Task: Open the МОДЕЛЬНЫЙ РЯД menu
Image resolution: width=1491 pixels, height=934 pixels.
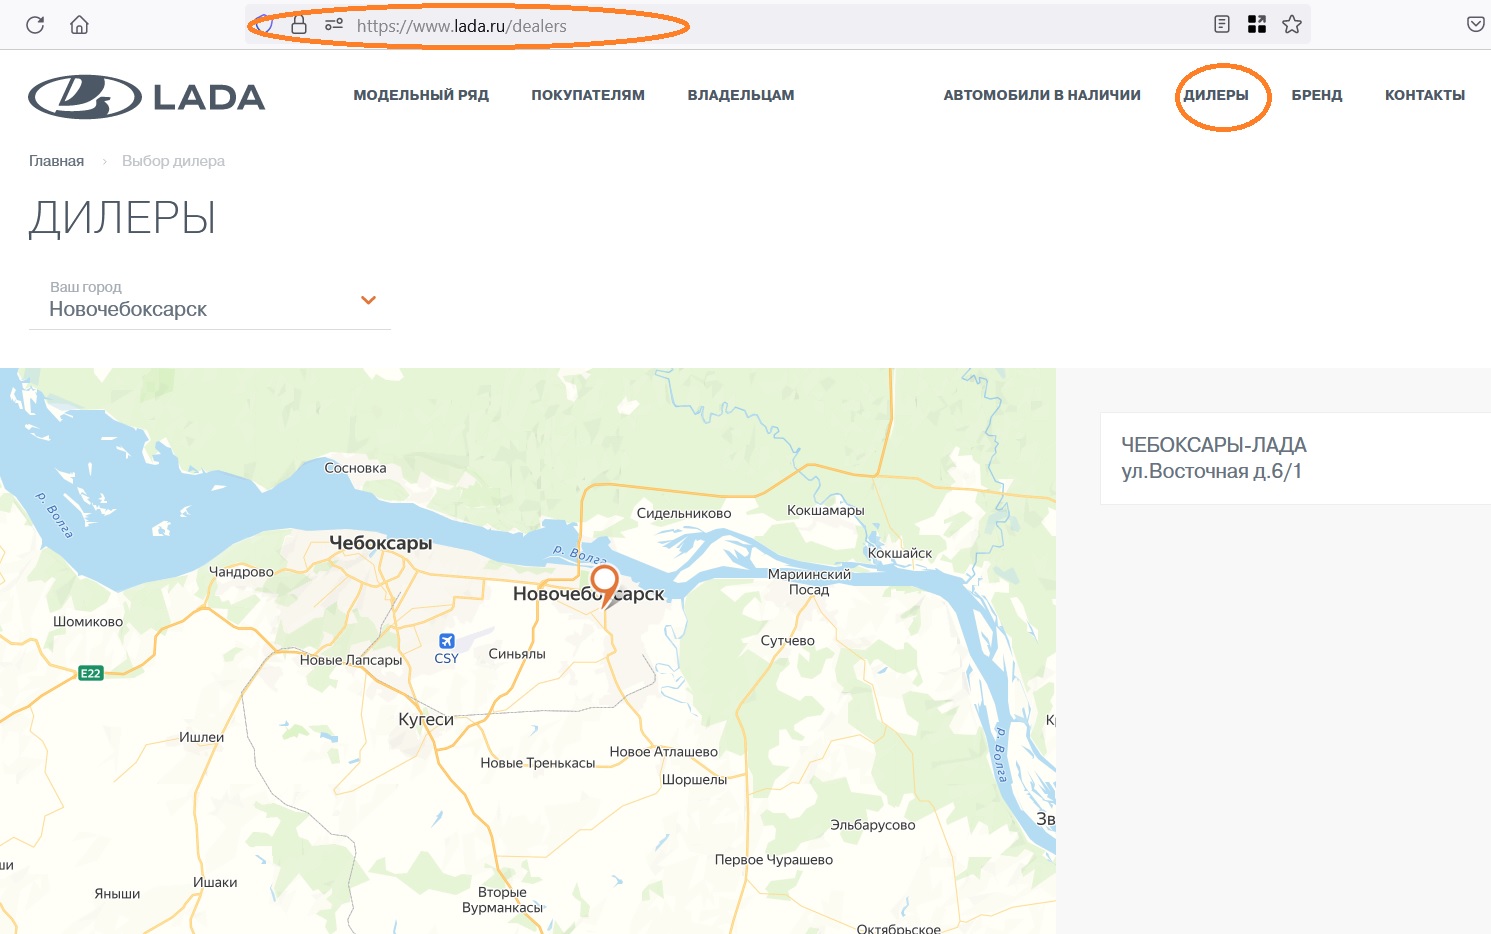Action: pyautogui.click(x=421, y=95)
